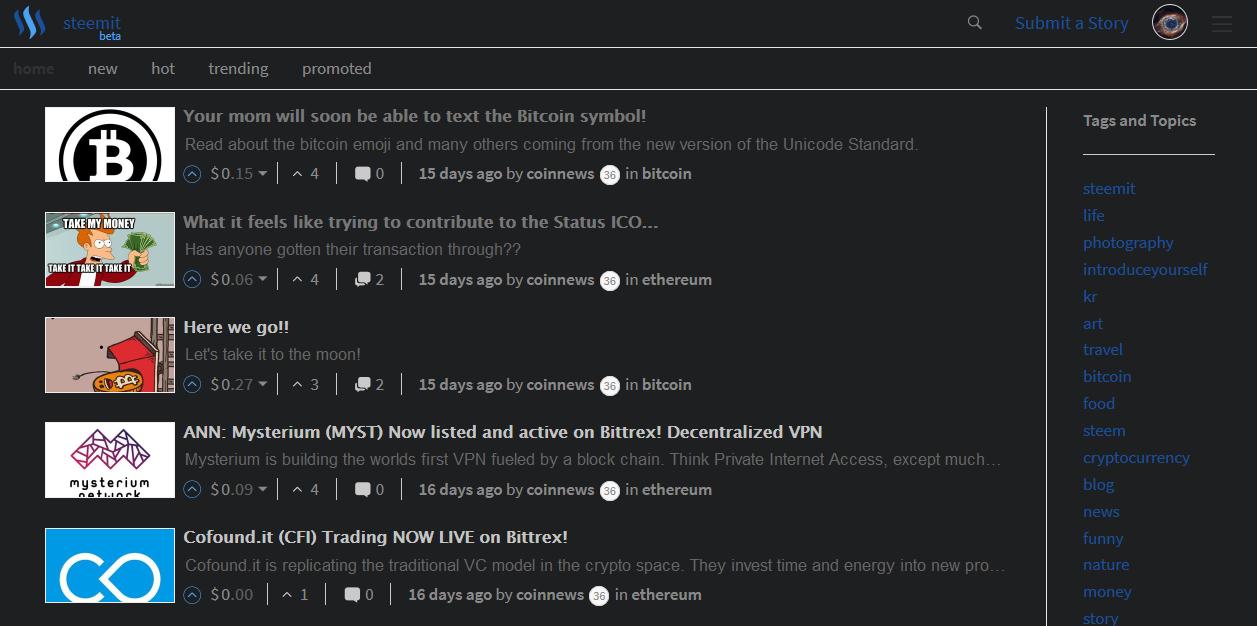Upvote the Mysterium MYST announcement
1257x626 pixels.
[191, 488]
